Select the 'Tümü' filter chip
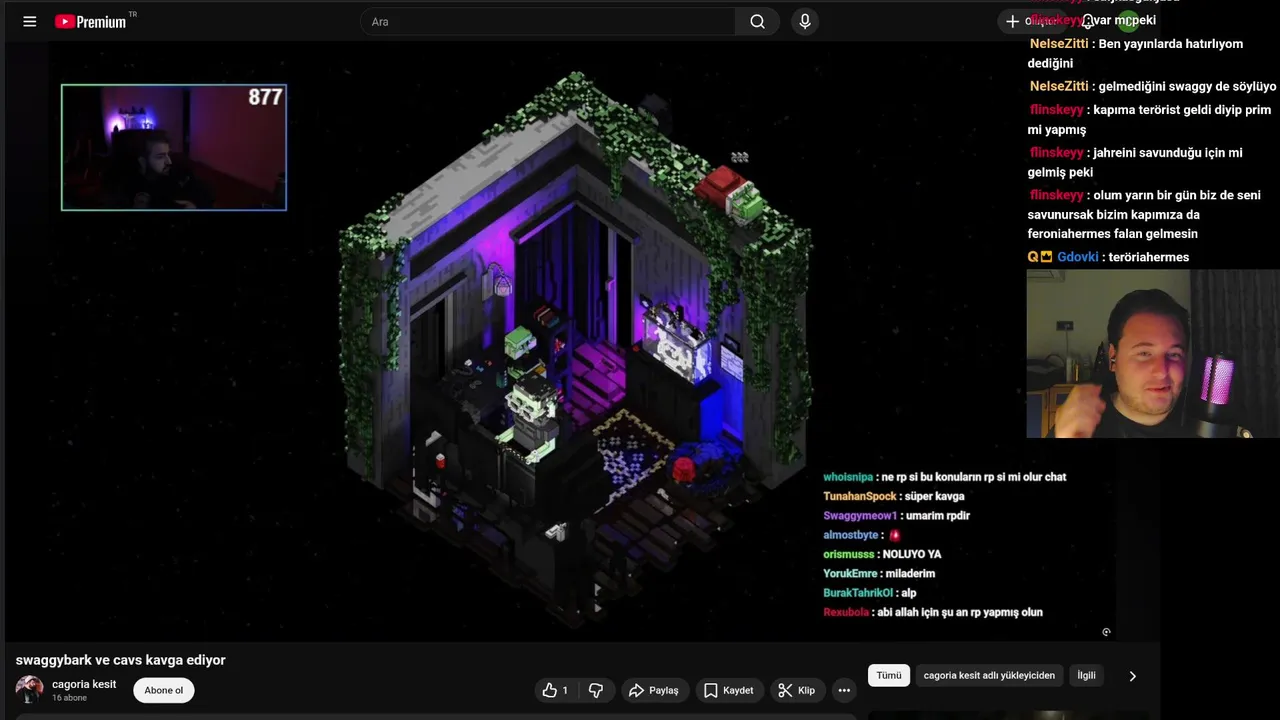 [x=889, y=675]
